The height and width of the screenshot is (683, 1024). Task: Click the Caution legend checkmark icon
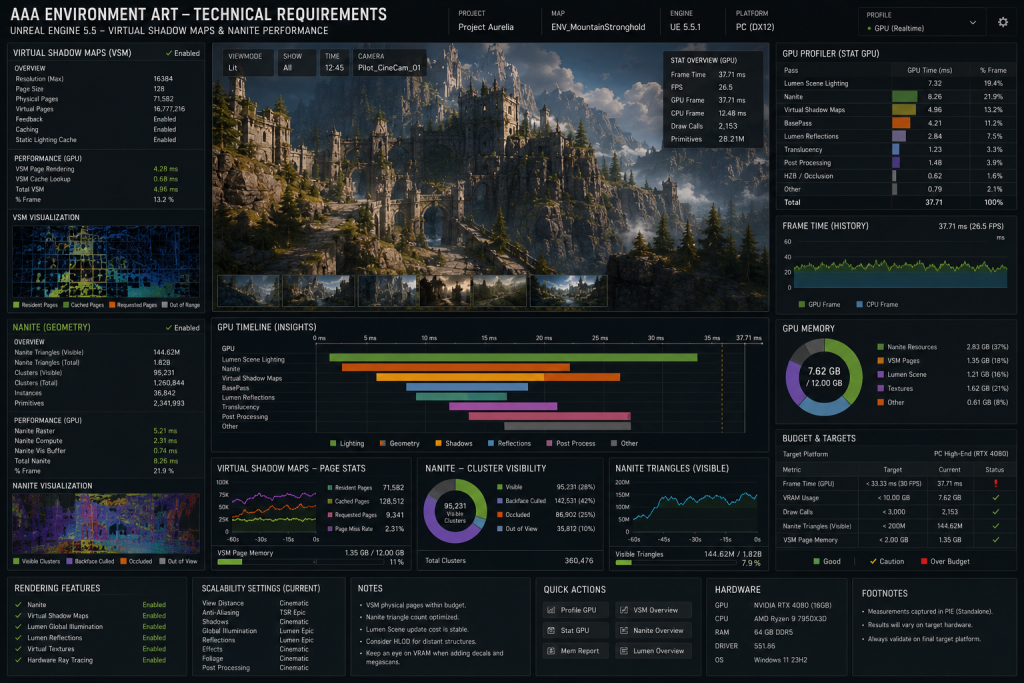point(873,561)
